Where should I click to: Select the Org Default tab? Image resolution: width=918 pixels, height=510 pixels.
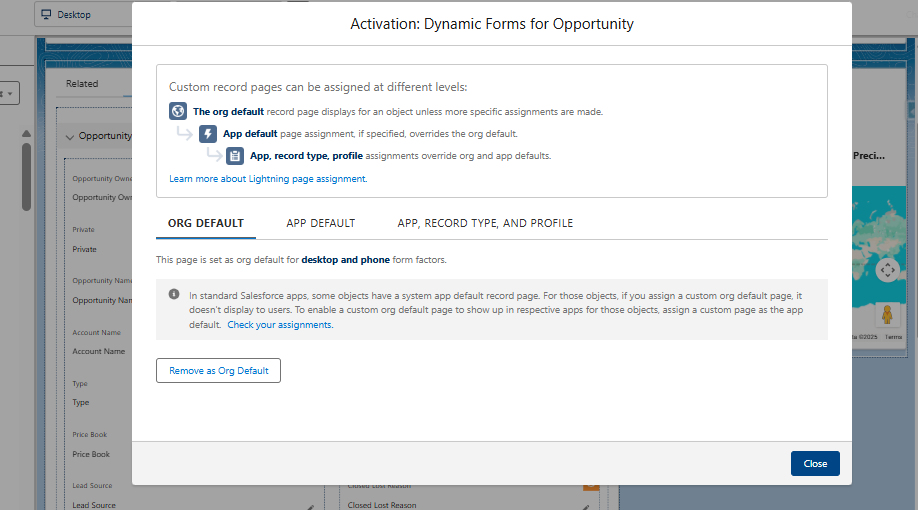point(205,223)
